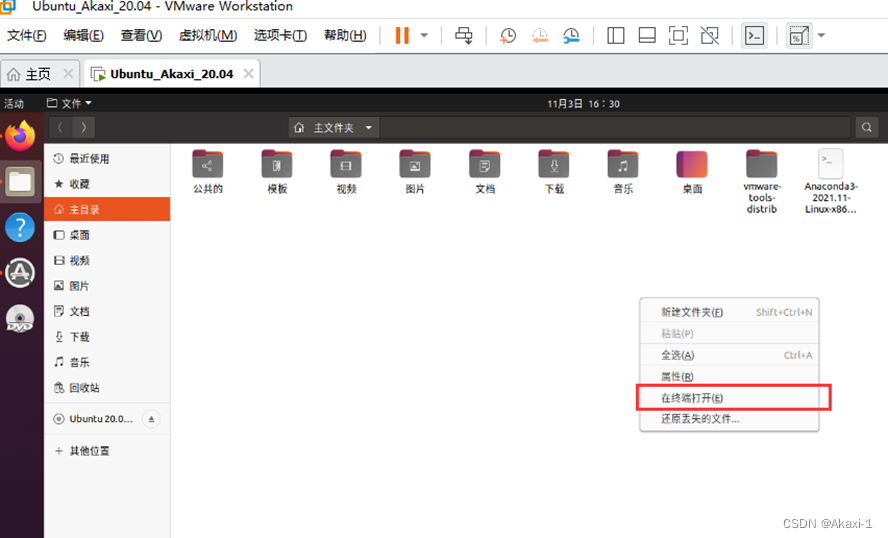Revert to the previous snapshot icon

coord(540,36)
